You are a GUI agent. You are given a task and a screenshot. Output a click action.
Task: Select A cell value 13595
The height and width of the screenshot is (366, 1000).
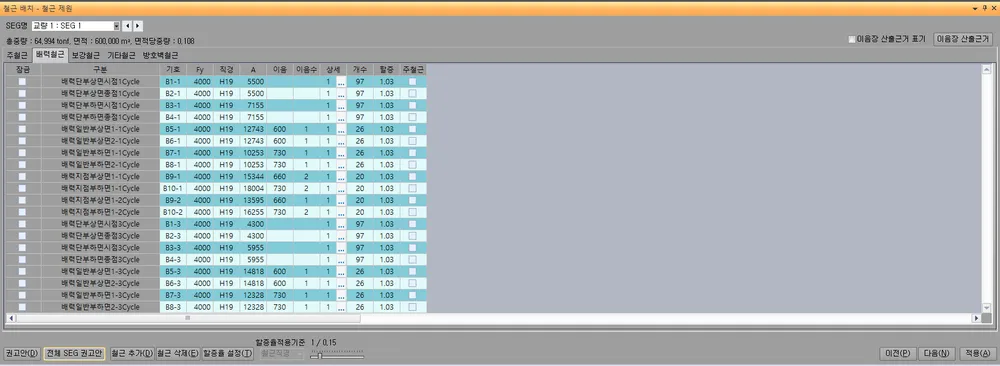click(x=254, y=201)
